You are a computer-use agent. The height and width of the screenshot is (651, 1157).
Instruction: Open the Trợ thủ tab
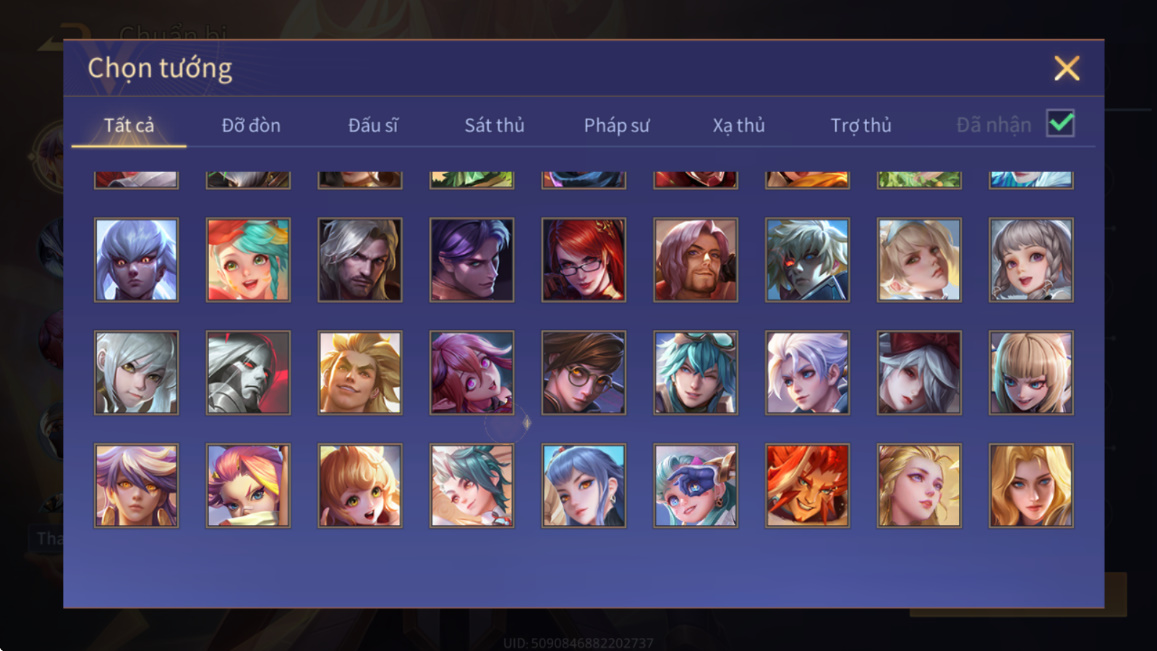[861, 125]
